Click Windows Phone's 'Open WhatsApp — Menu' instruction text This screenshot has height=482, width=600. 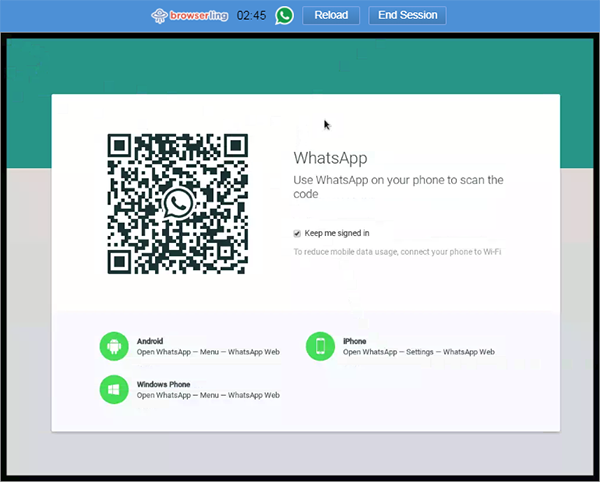(x=208, y=395)
